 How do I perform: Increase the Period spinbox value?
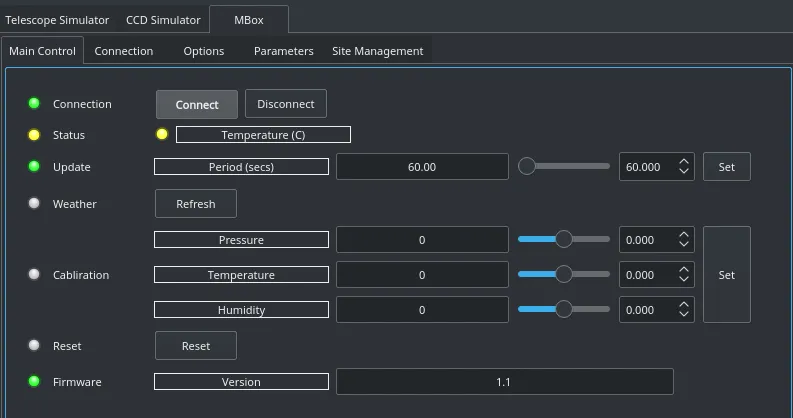point(684,162)
